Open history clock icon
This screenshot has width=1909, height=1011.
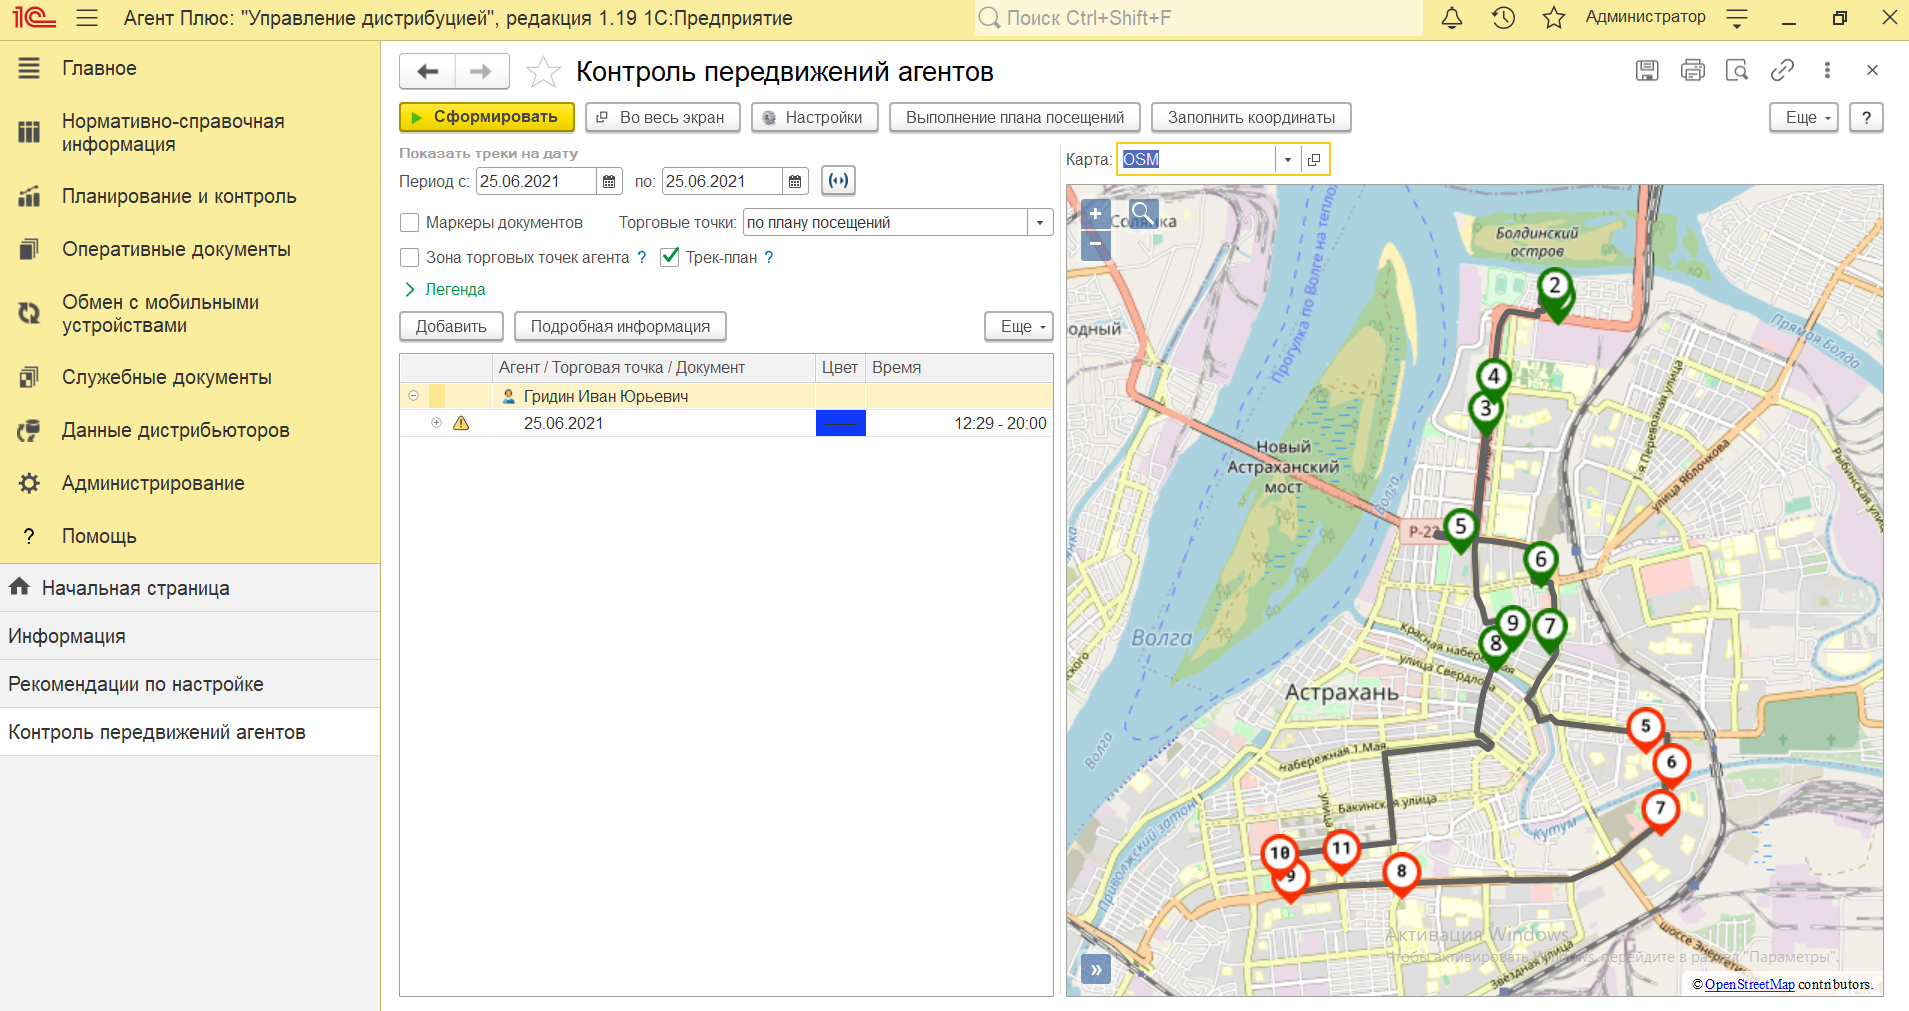[1503, 18]
